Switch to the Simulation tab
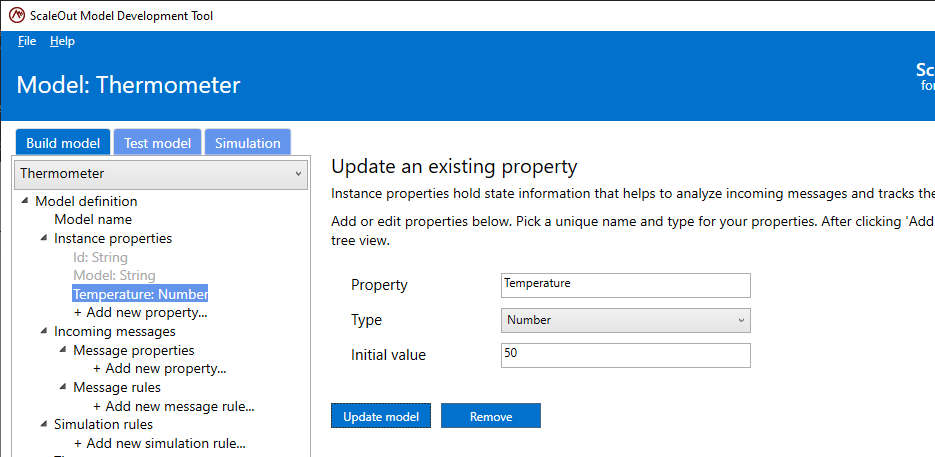935x457 pixels. point(247,143)
